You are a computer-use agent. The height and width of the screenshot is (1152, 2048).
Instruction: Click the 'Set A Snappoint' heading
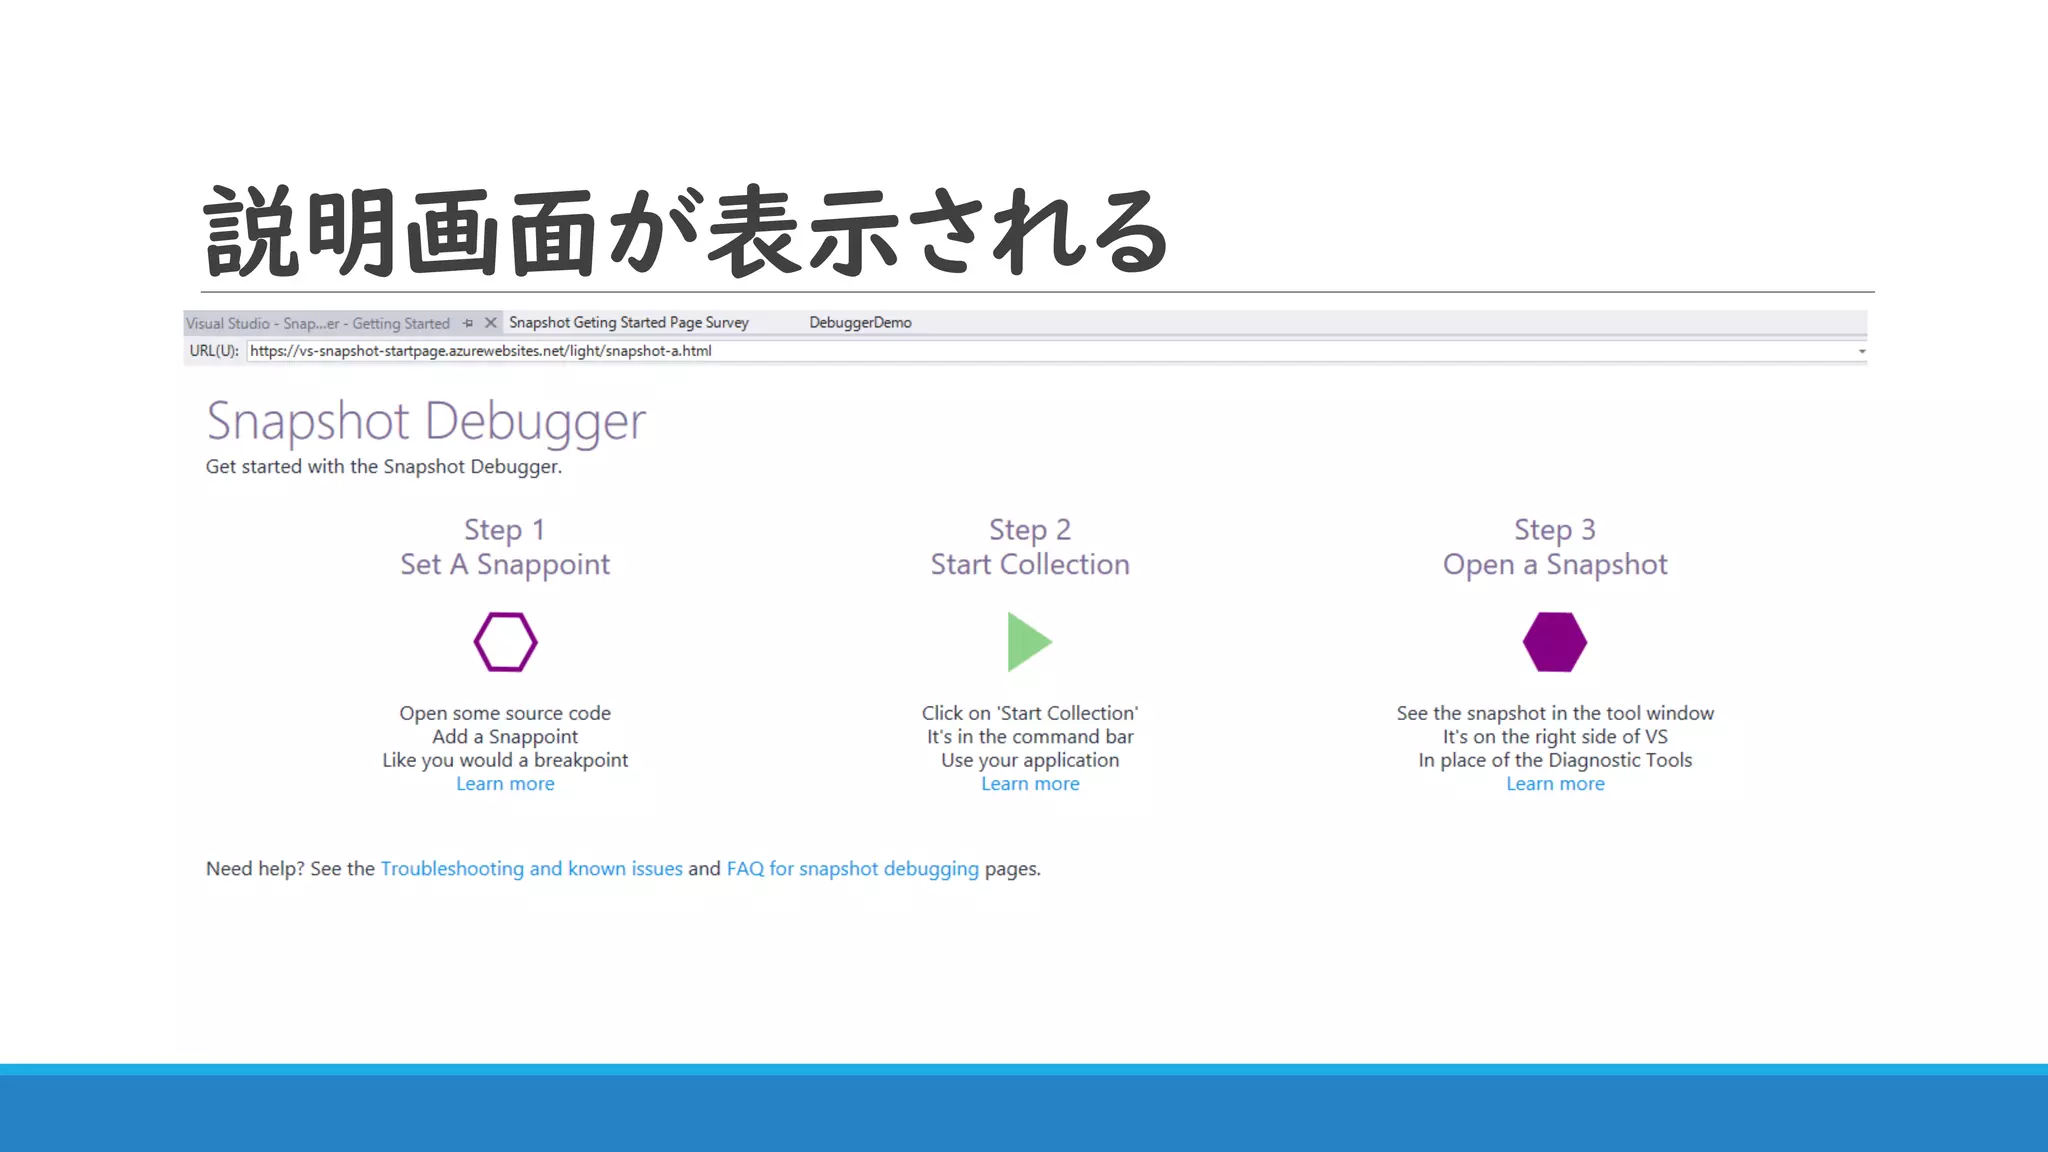(x=505, y=565)
